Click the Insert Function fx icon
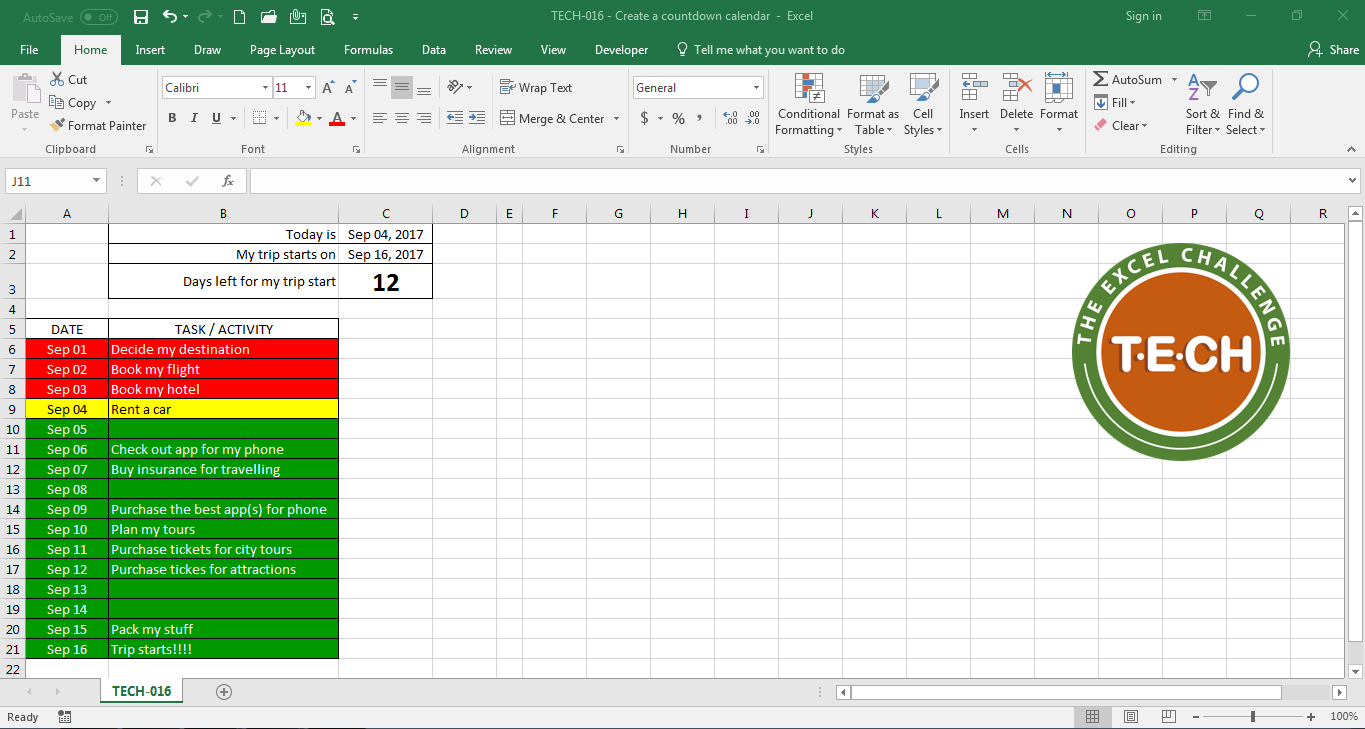1365x729 pixels. [228, 181]
